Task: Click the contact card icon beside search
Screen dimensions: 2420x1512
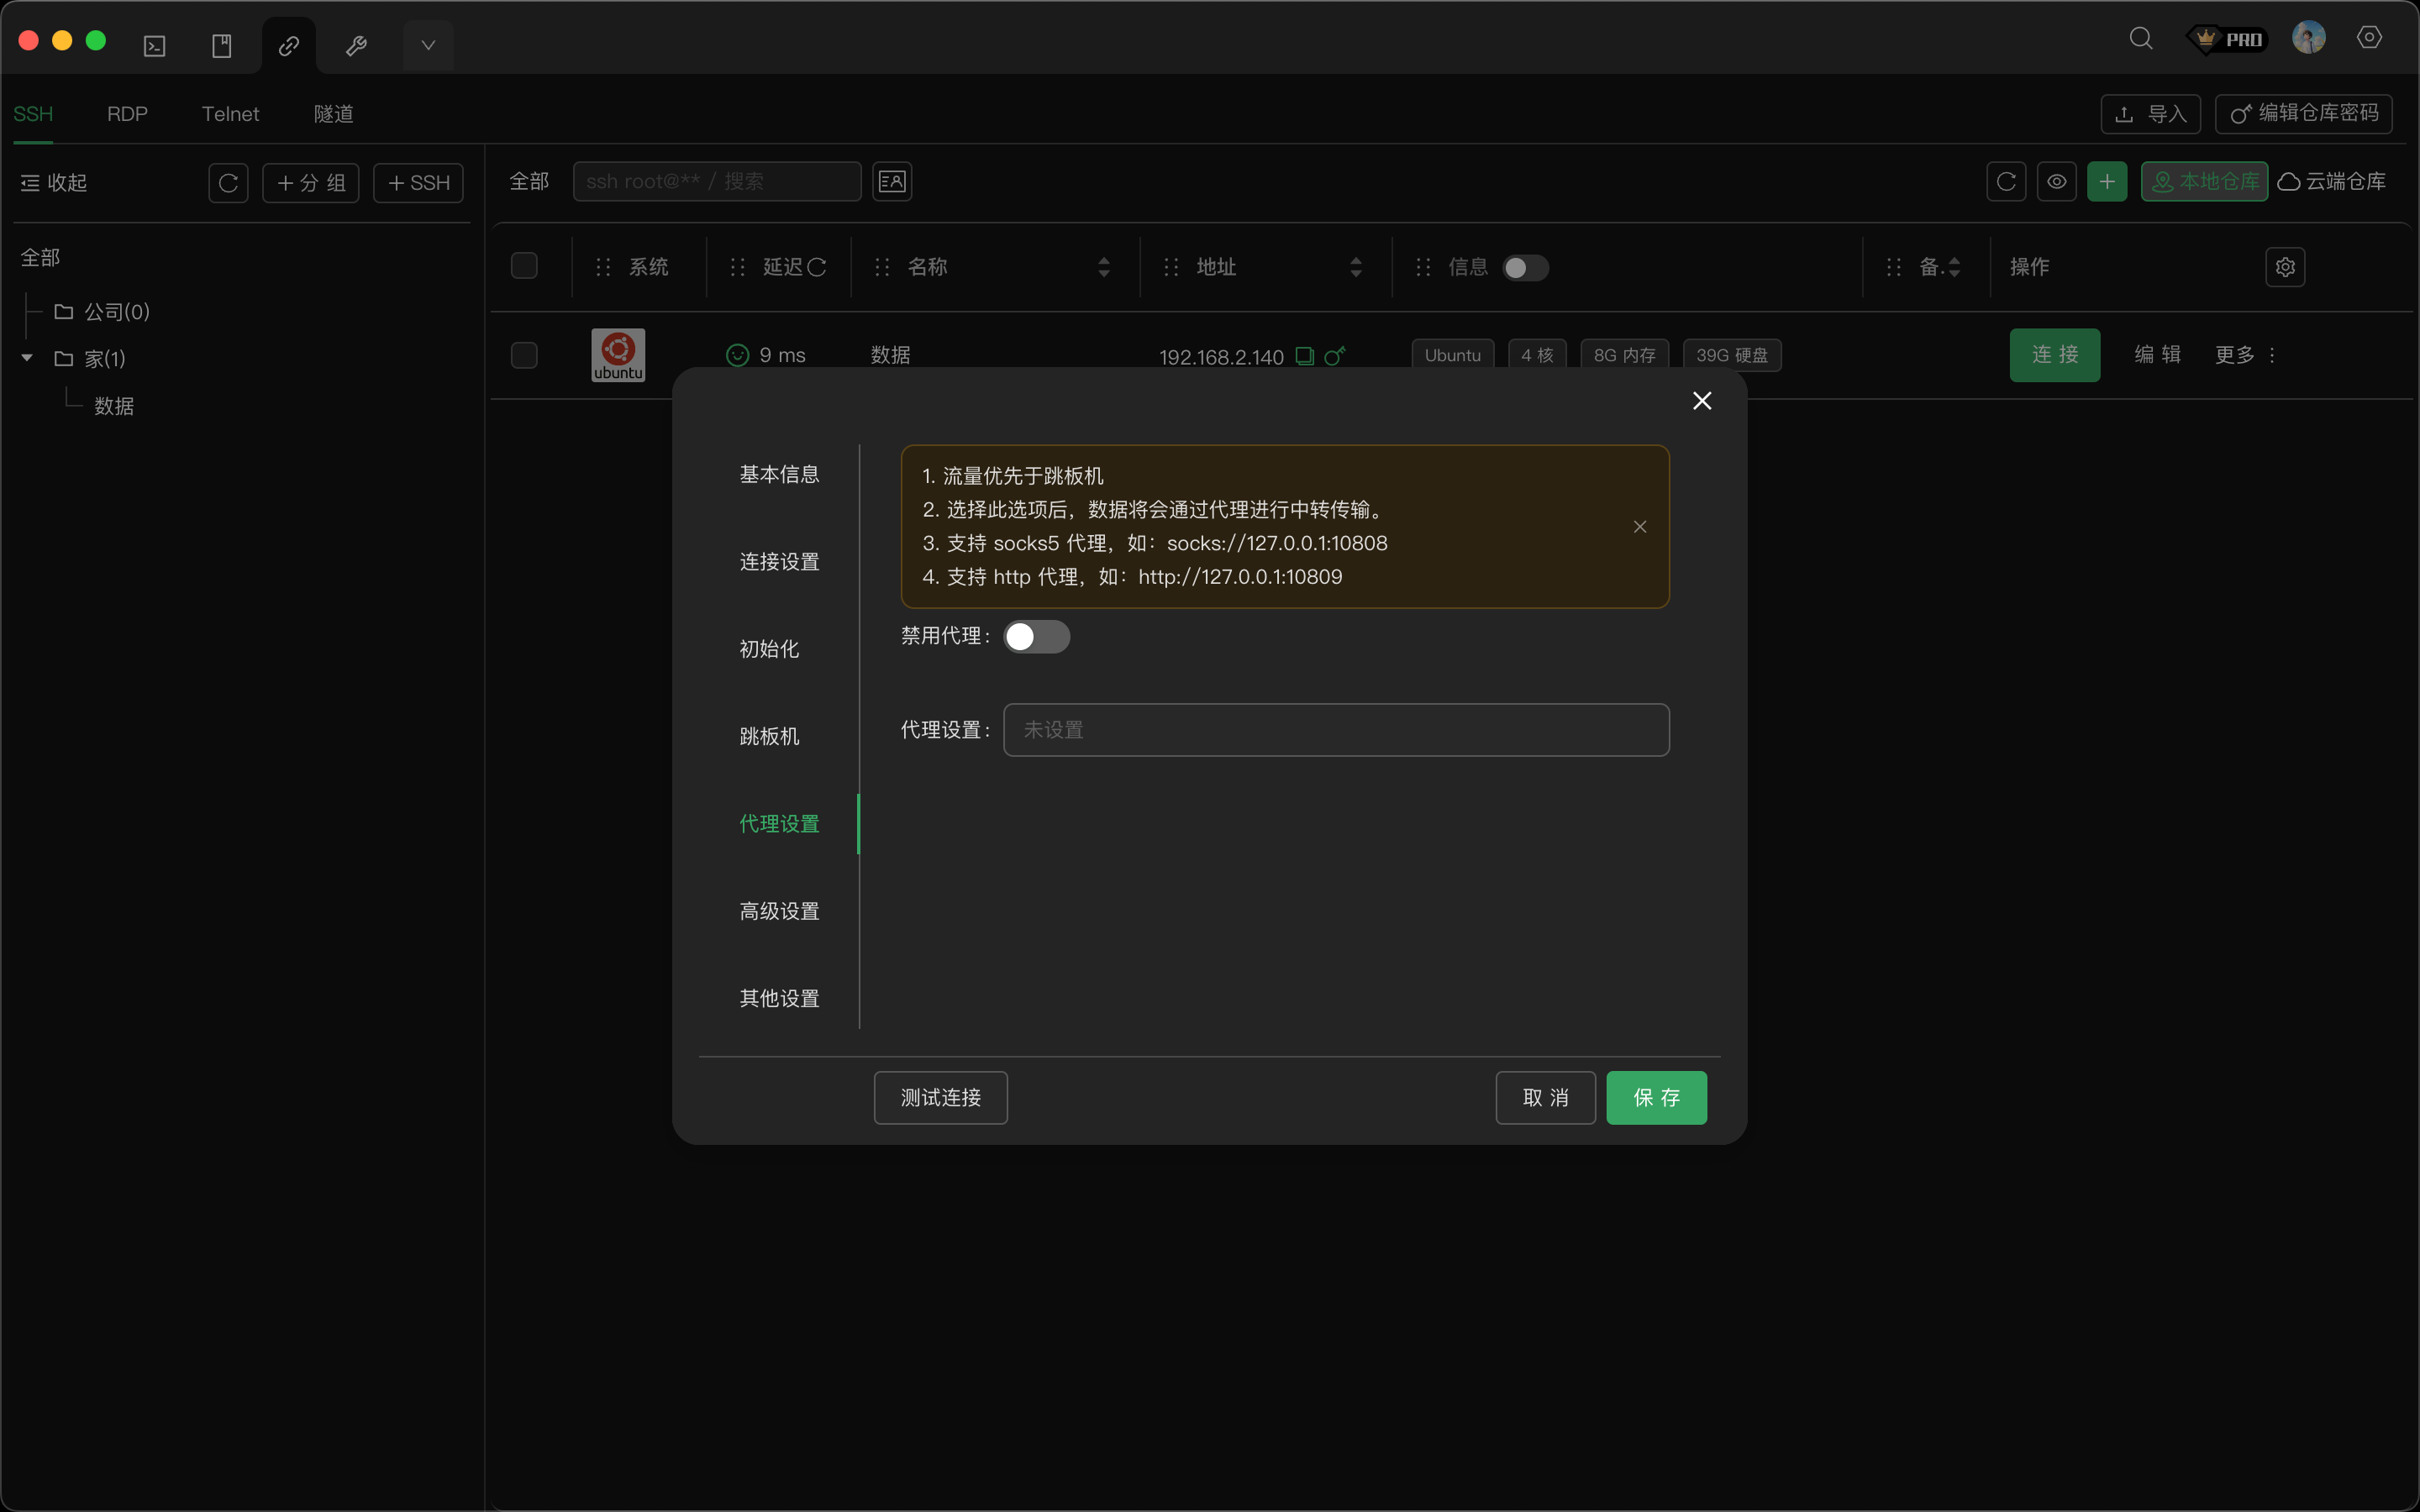Action: point(891,182)
